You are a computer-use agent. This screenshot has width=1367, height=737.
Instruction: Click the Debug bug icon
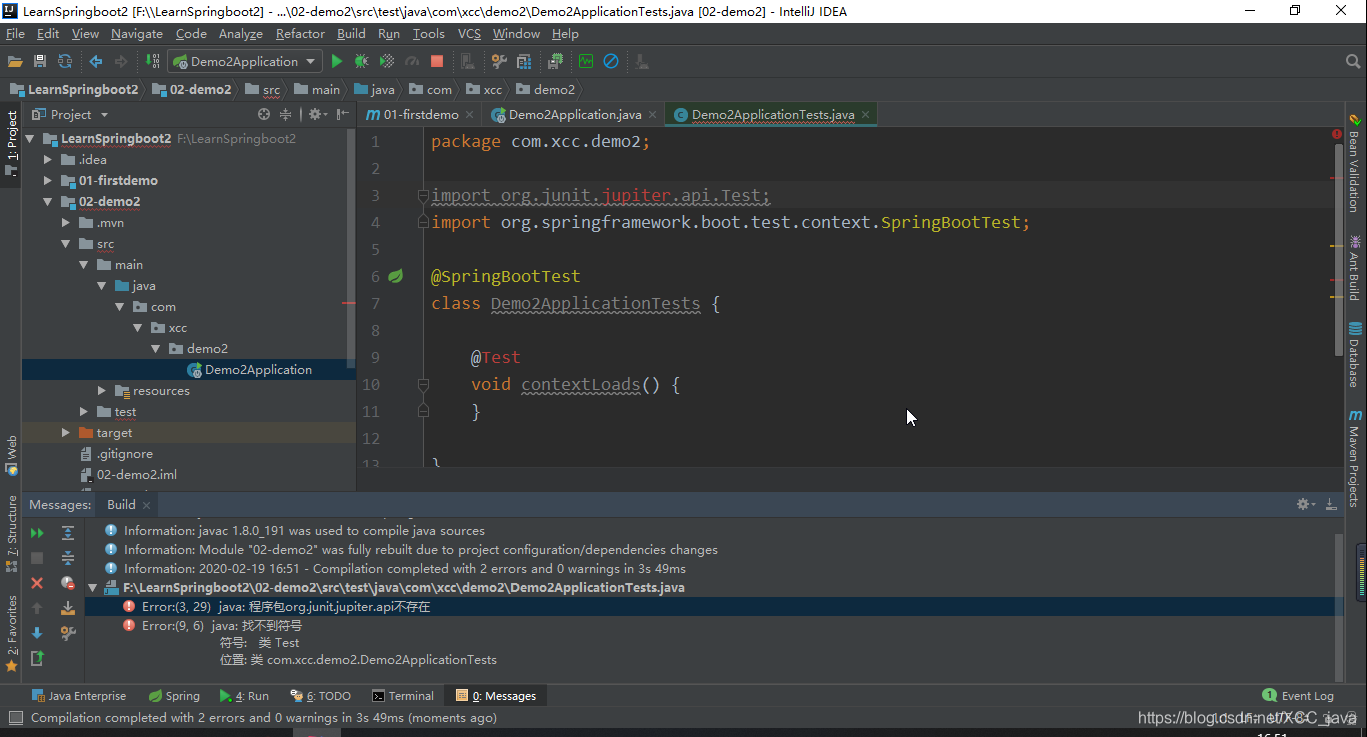[362, 61]
